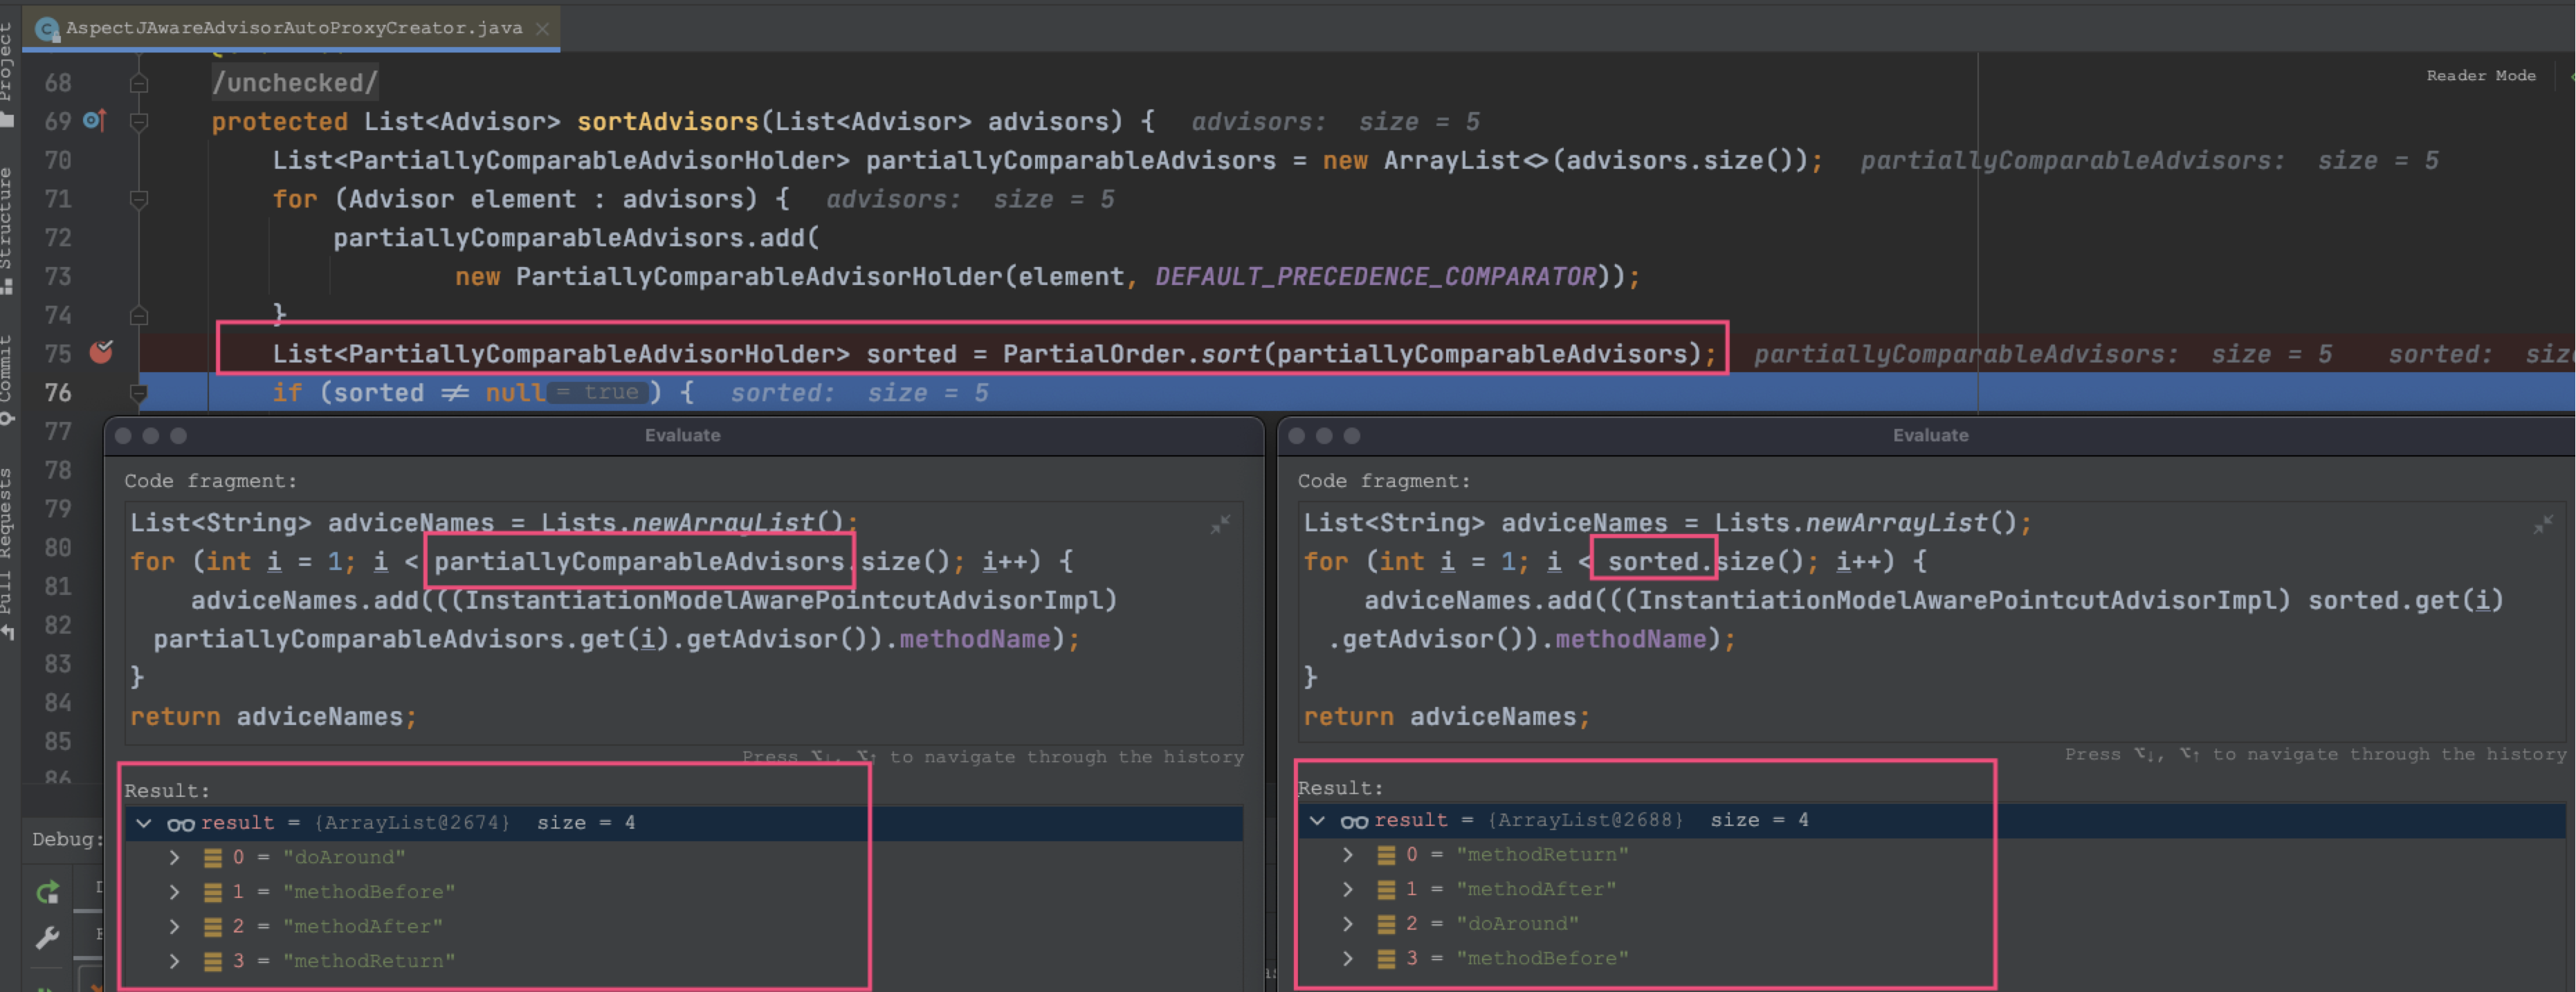The image size is (2576, 992).
Task: Collapse the code fragment editor in right Evaluate dialog
Action: tap(2543, 524)
